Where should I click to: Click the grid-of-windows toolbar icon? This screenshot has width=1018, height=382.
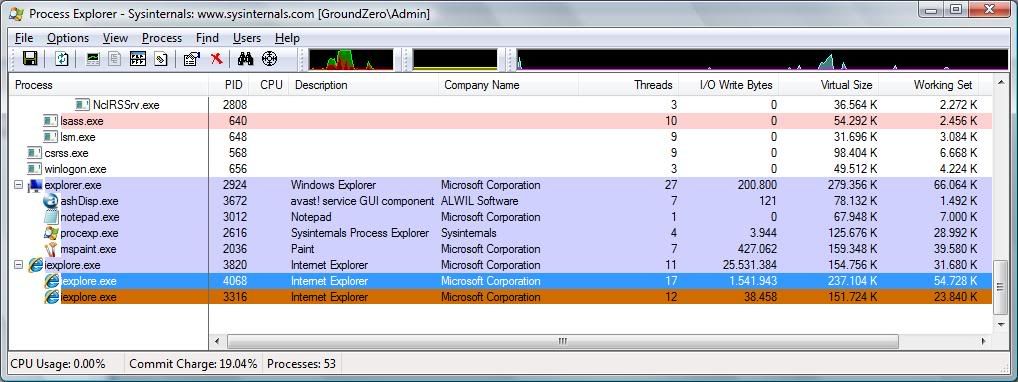(x=138, y=59)
